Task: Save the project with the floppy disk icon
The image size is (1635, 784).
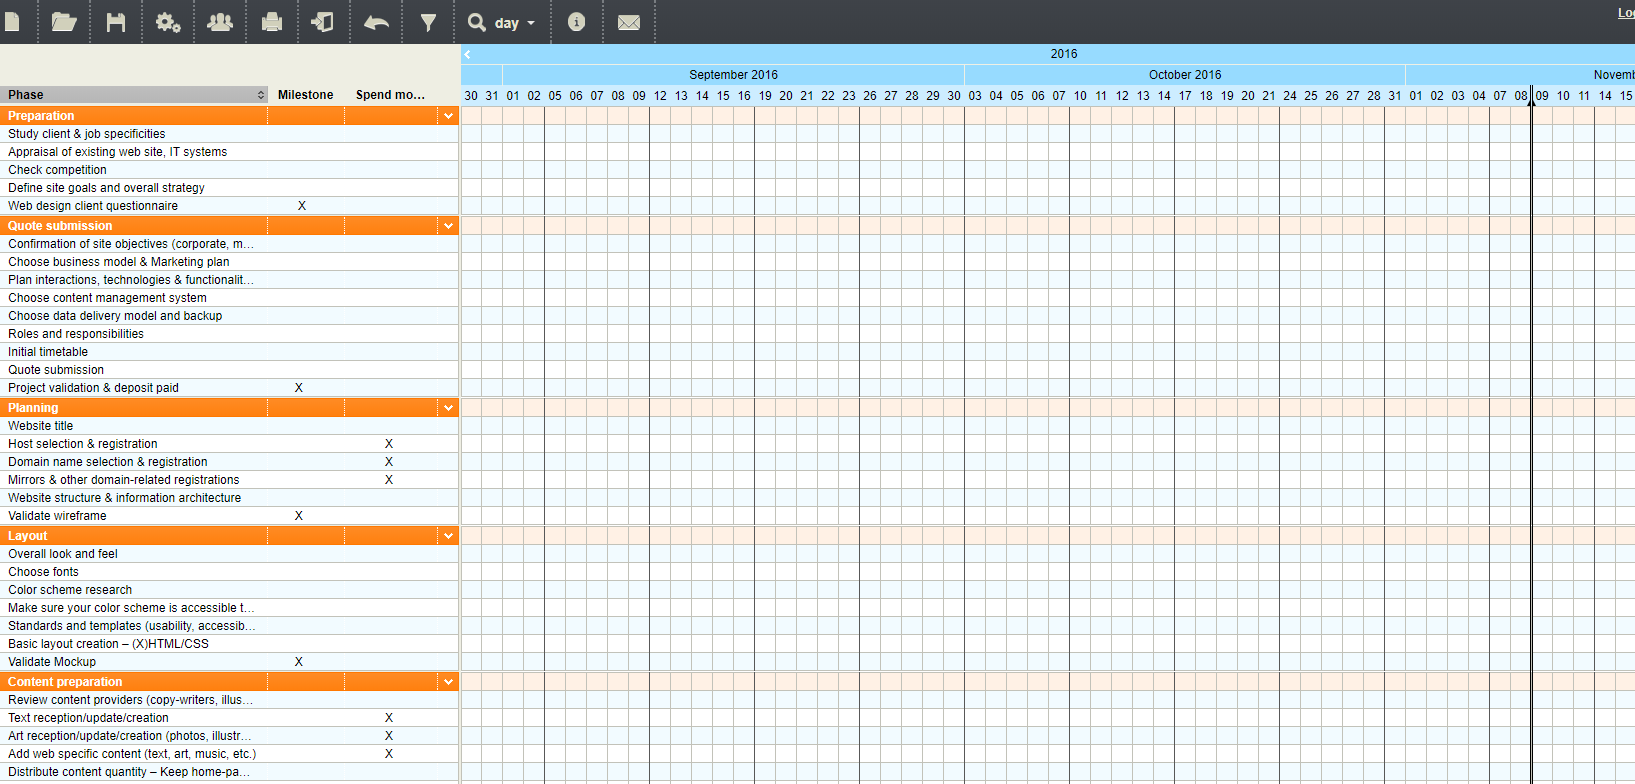Action: (116, 22)
